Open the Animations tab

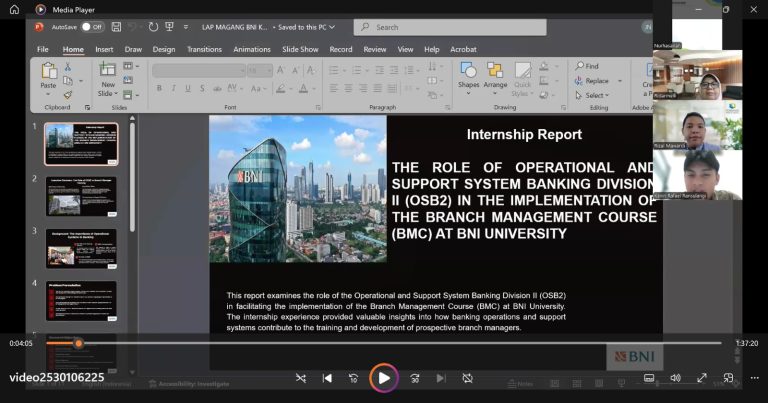(252, 49)
